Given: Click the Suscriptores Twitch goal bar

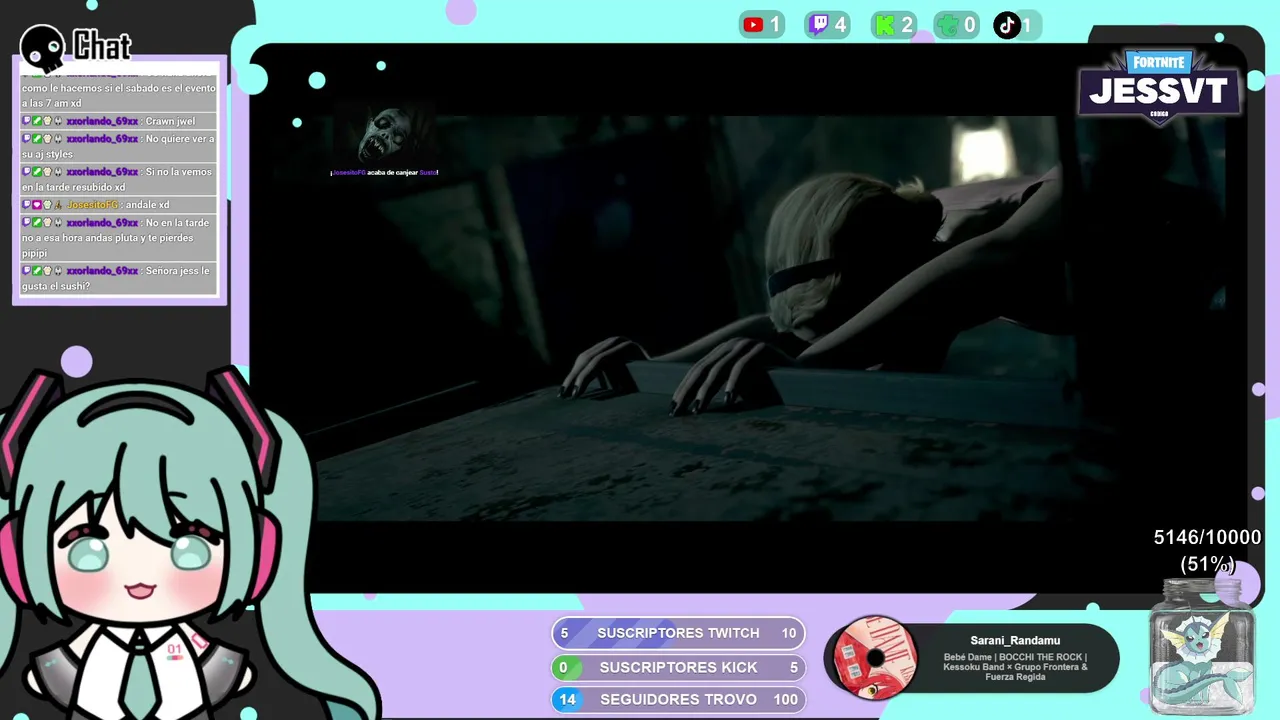Looking at the screenshot, I should click(x=678, y=633).
